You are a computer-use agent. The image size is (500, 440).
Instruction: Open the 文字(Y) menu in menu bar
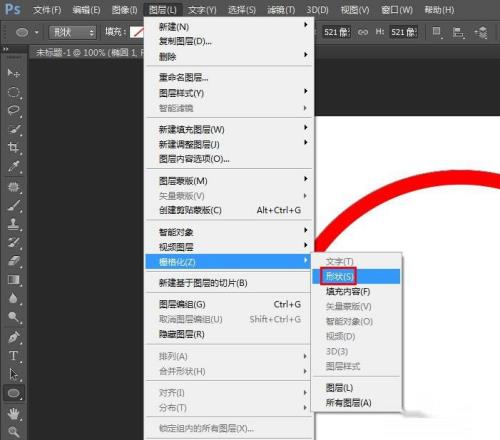(x=202, y=10)
